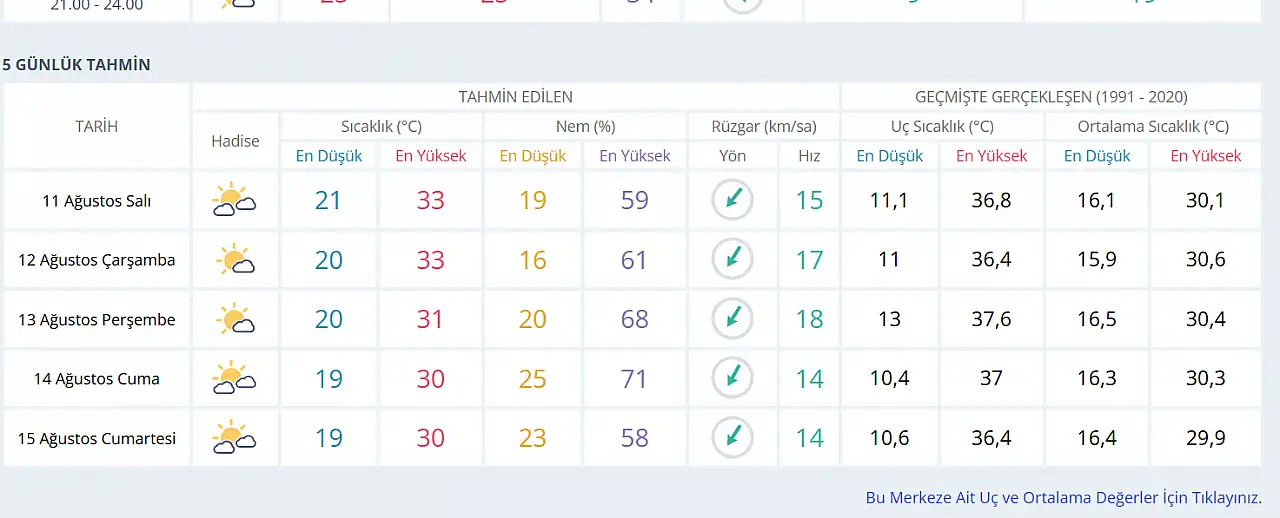Click the wind direction icon for 11 Ağustos
1280x518 pixels.
tap(732, 200)
